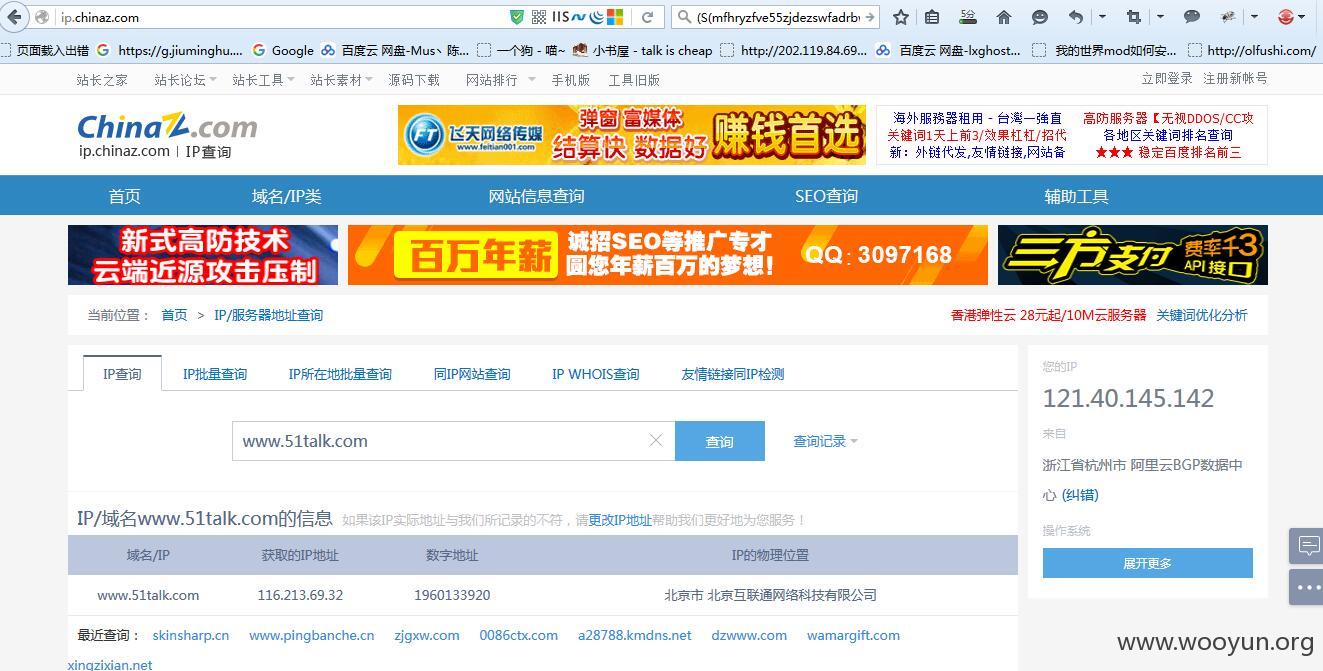1323x671 pixels.
Task: Click the smiley face chat icon
Action: click(1040, 17)
